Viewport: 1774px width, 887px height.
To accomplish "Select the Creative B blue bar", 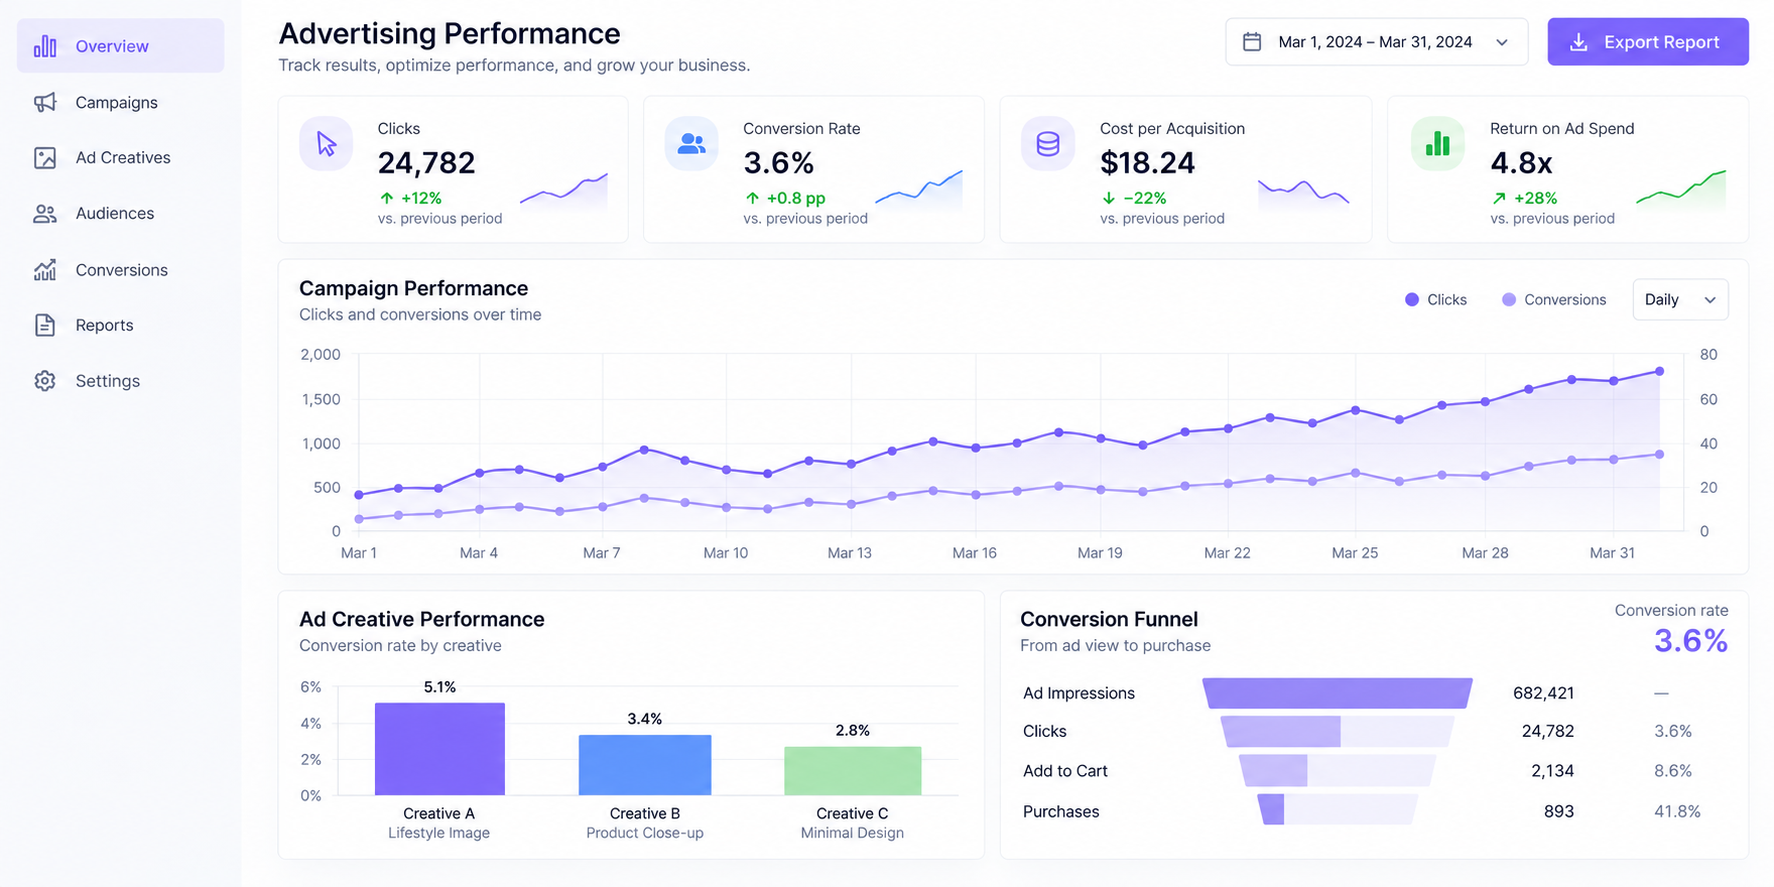I will (645, 765).
